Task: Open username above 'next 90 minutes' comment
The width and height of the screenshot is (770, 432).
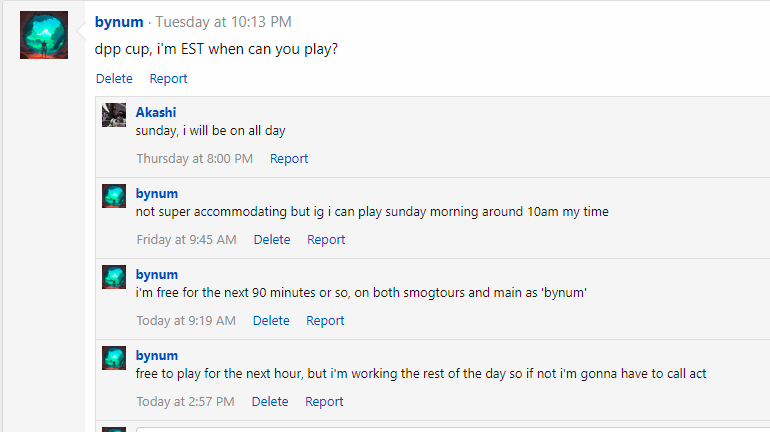Action: 157,274
